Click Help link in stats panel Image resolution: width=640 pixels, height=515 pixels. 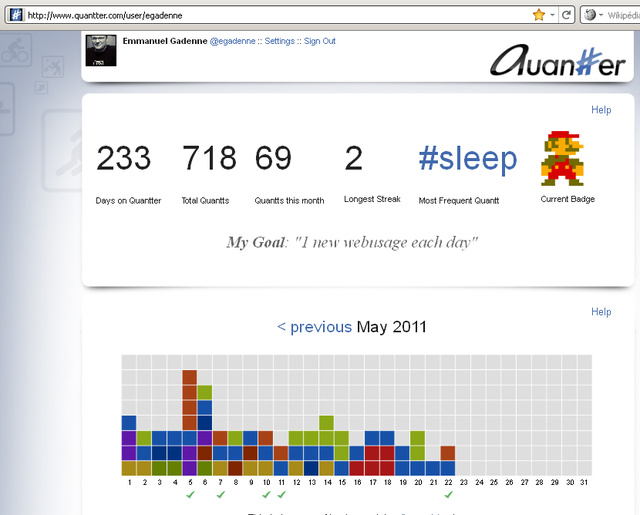pyautogui.click(x=601, y=110)
